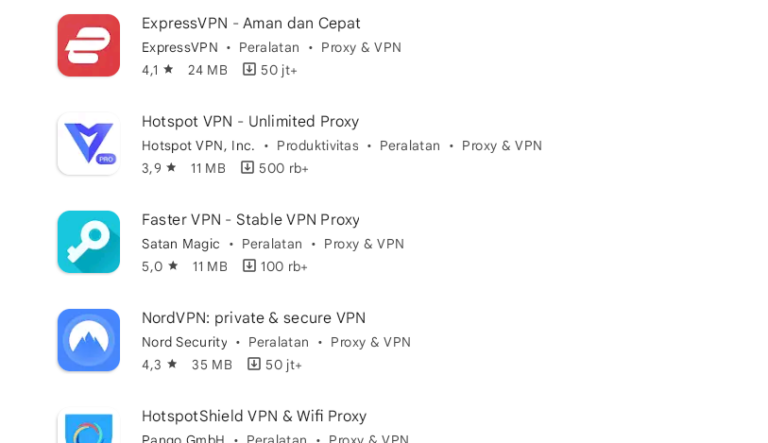Click the Hotspot VPN 500 rb+ download icon
The height and width of the screenshot is (443, 768).
247,168
